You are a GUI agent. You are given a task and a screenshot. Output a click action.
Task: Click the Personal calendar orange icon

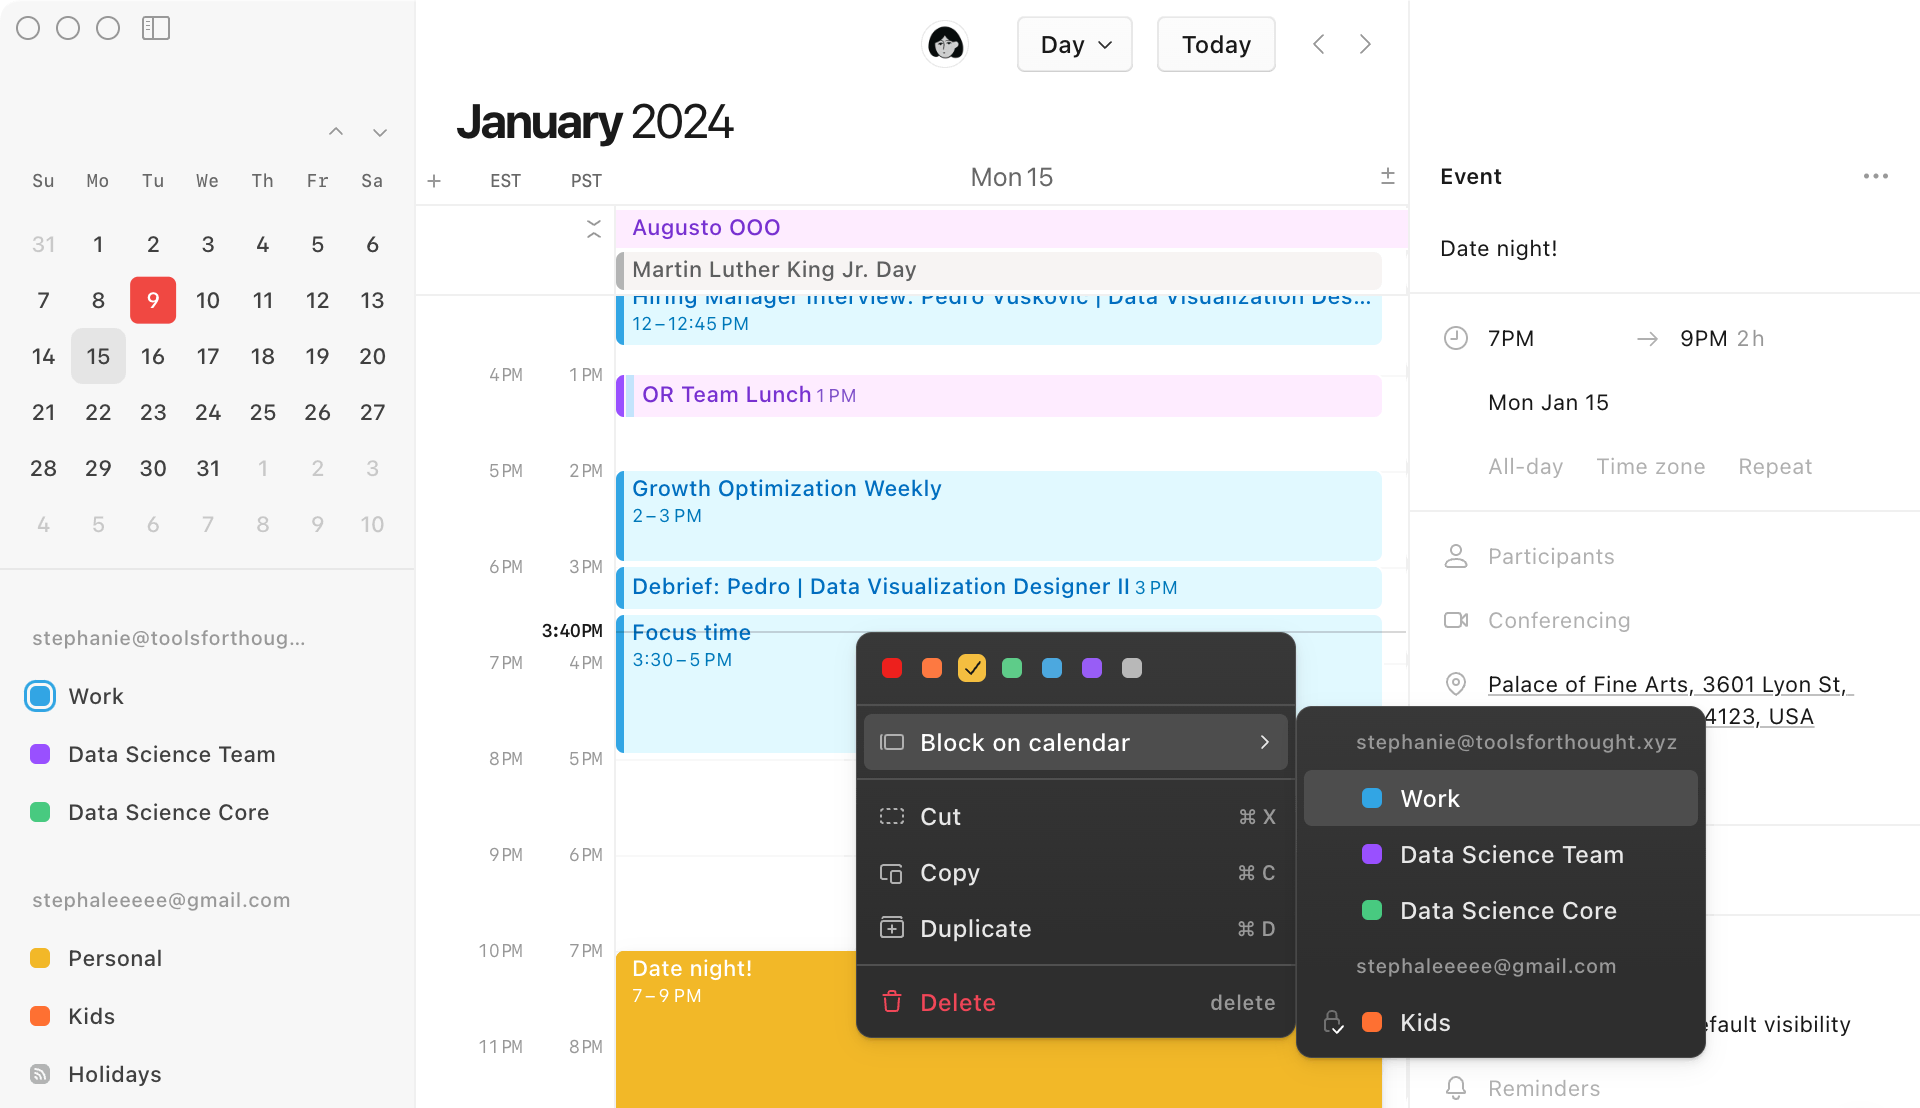point(40,958)
